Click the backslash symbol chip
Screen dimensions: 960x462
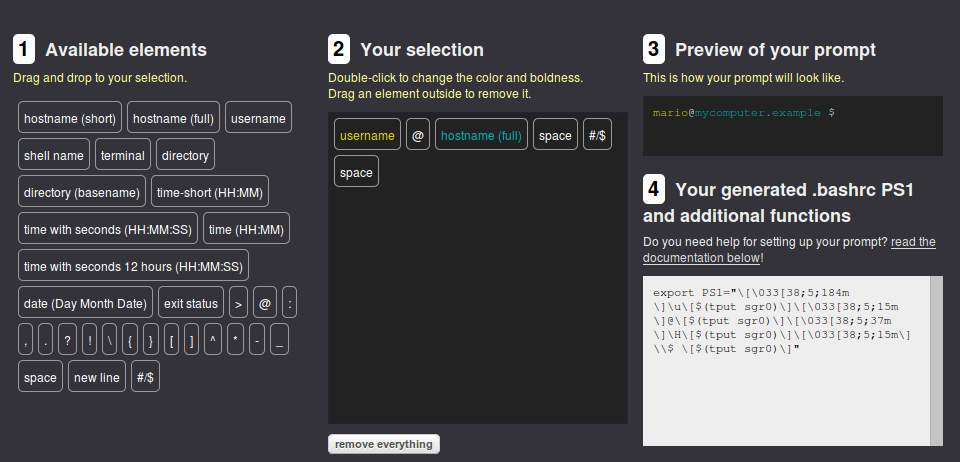click(x=110, y=340)
